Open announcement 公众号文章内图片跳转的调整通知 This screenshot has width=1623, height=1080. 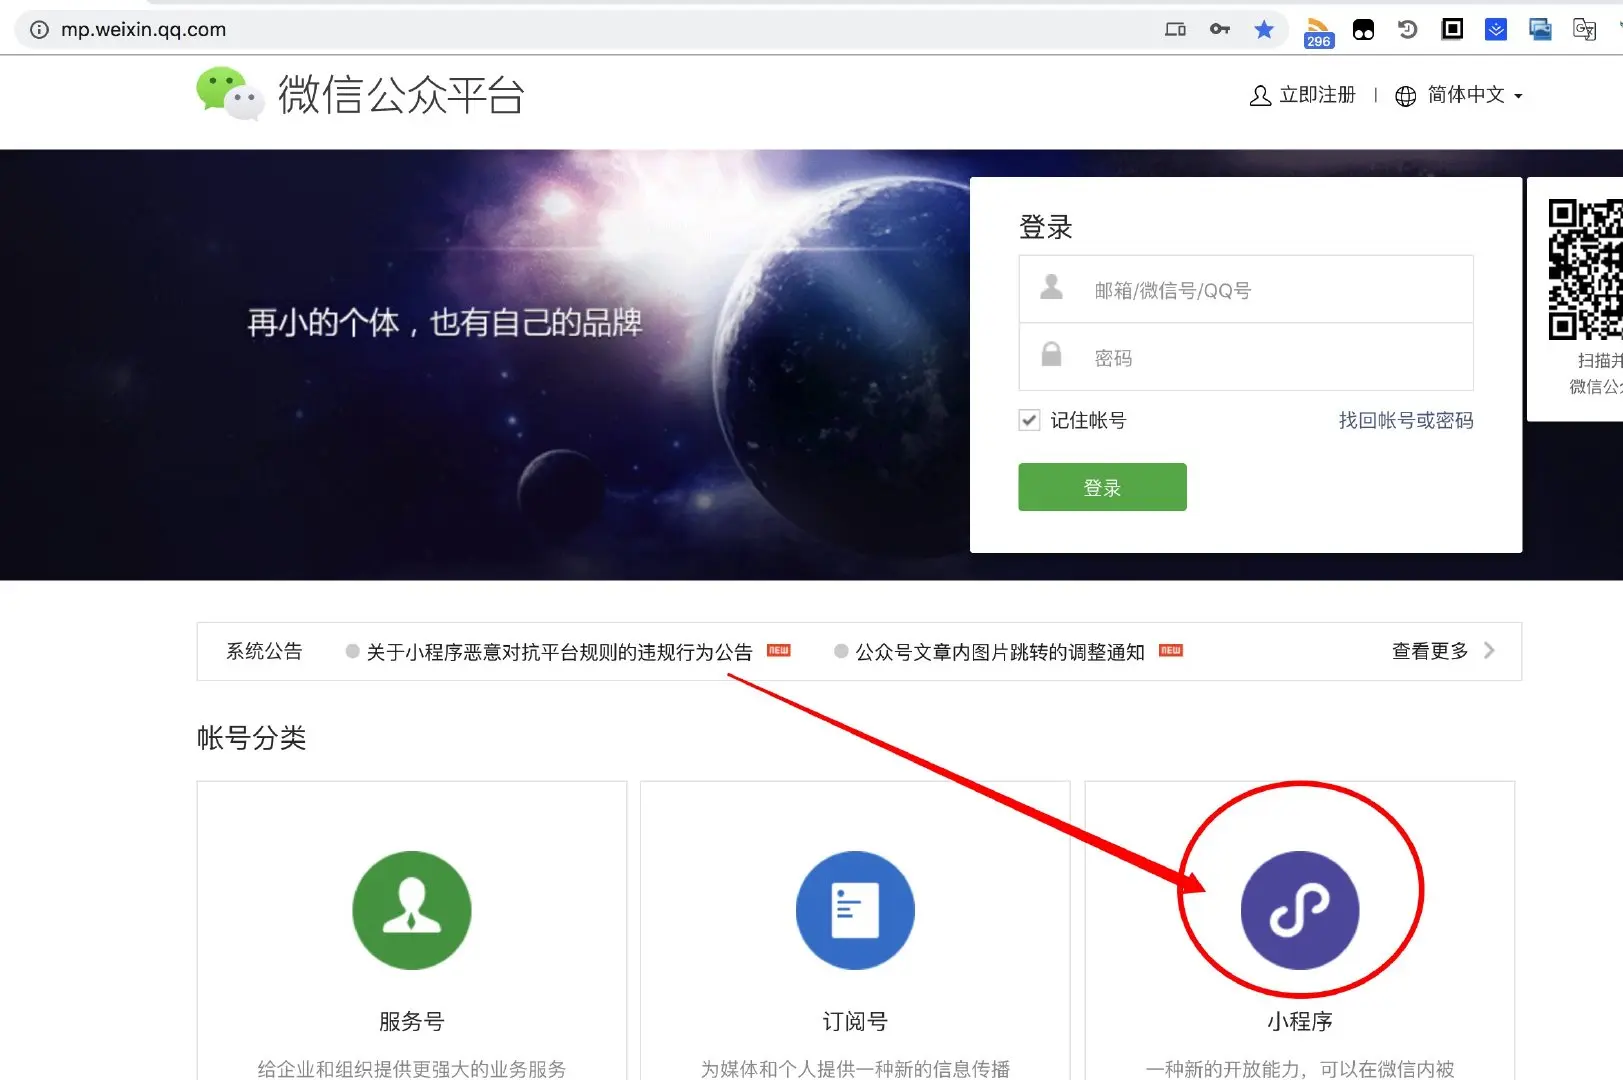pyautogui.click(x=1000, y=652)
